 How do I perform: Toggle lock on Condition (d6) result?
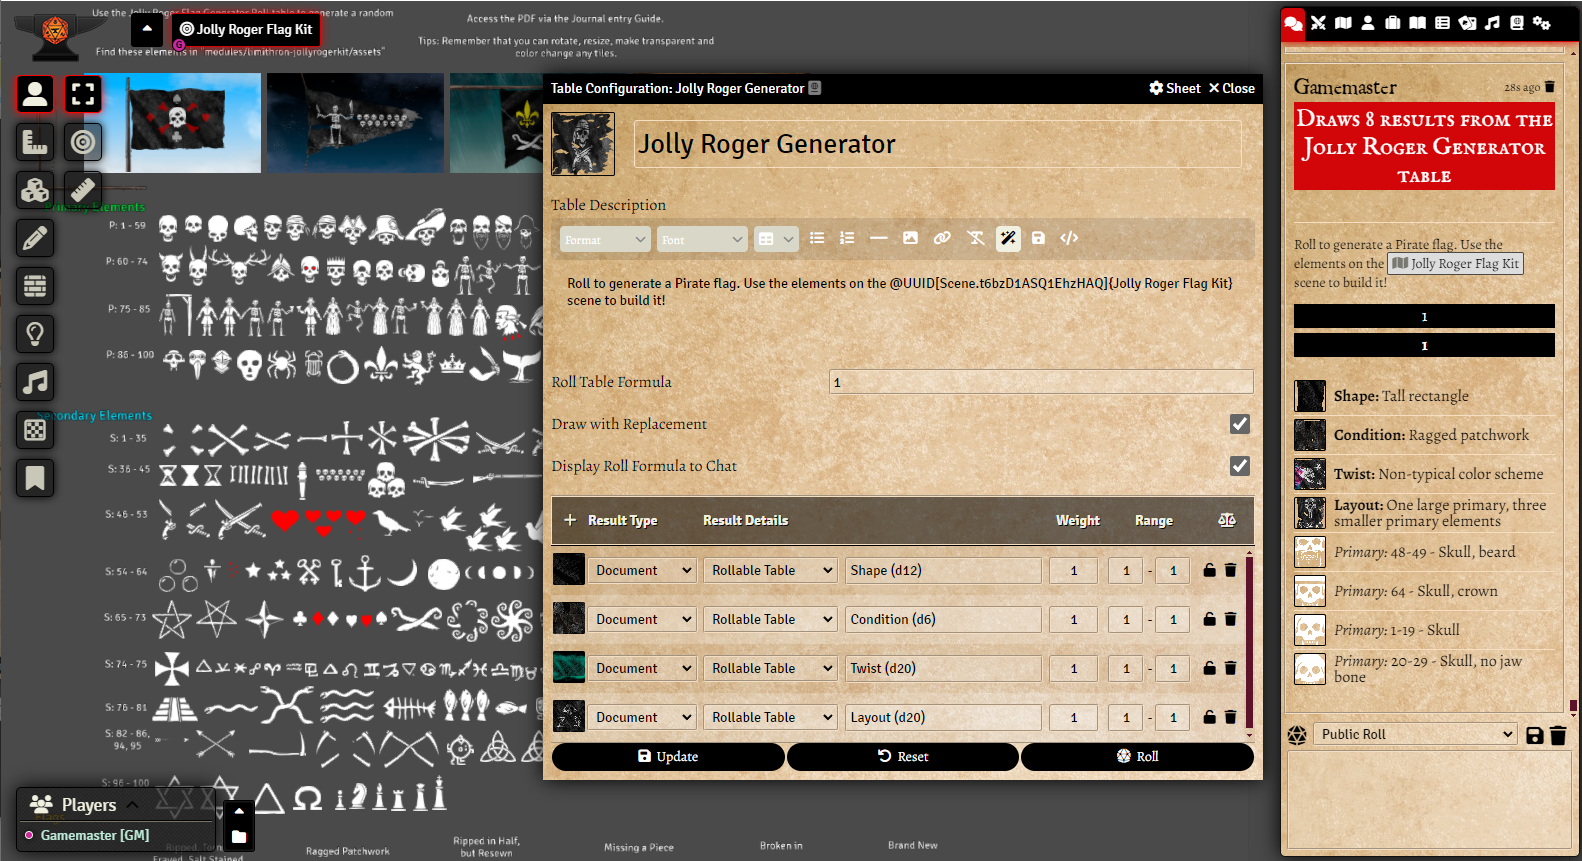[x=1209, y=619]
